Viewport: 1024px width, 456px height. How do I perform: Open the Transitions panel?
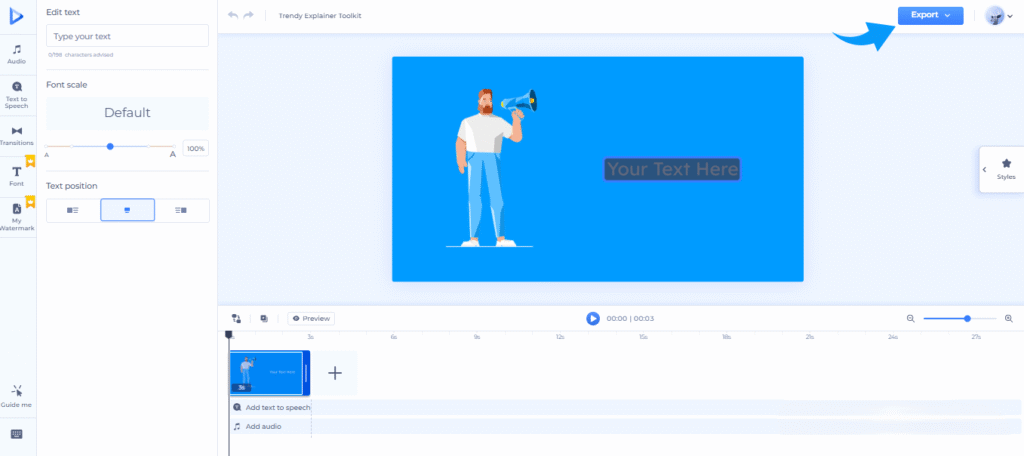(17, 135)
